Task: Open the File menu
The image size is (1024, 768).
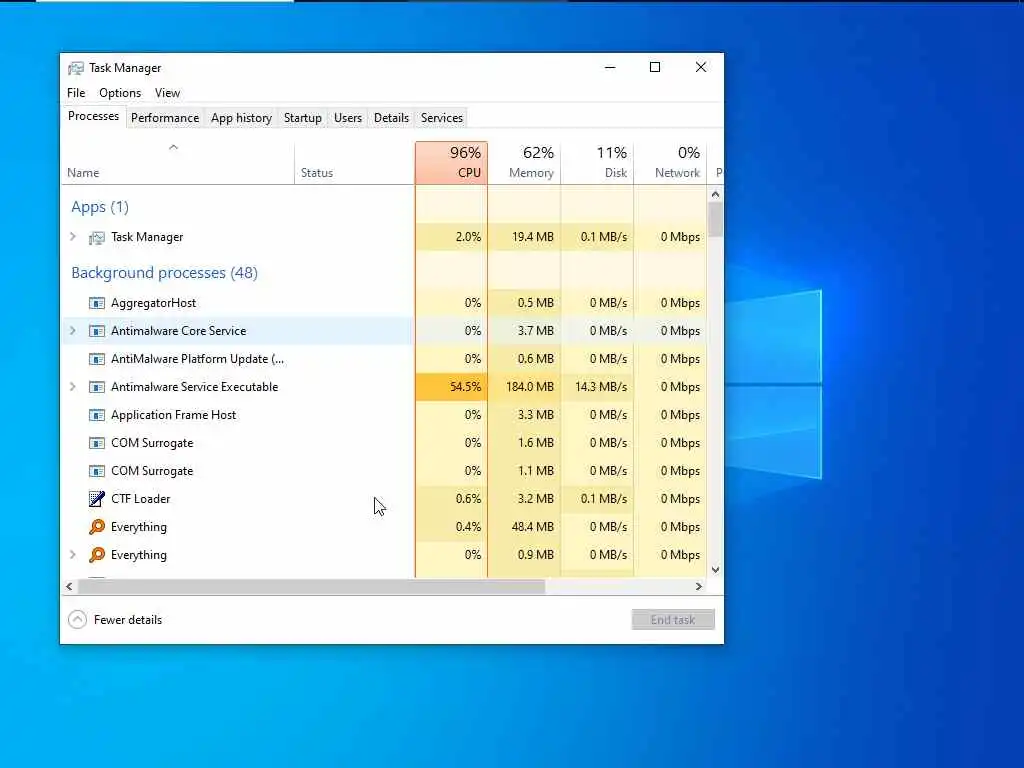Action: point(76,93)
